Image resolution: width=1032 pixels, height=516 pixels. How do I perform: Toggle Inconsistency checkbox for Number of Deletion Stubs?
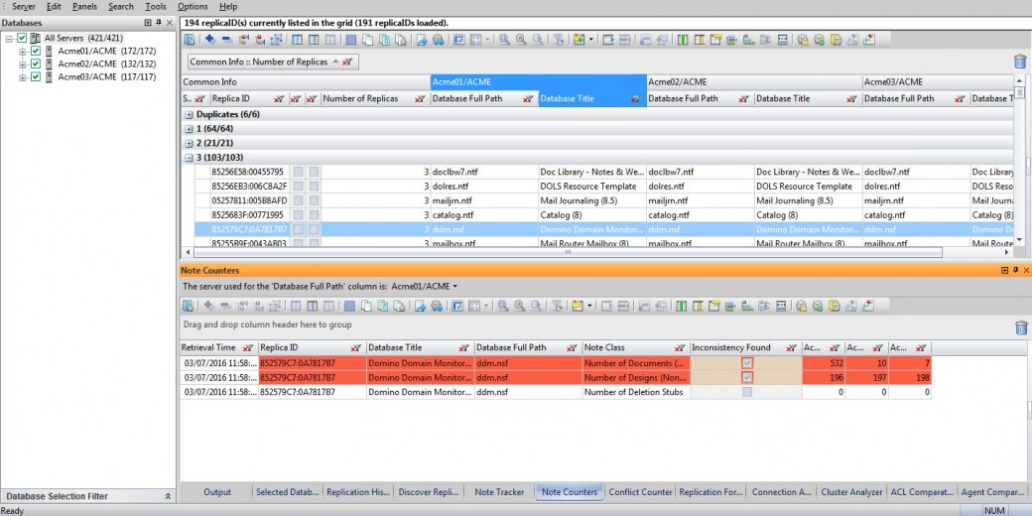747,392
